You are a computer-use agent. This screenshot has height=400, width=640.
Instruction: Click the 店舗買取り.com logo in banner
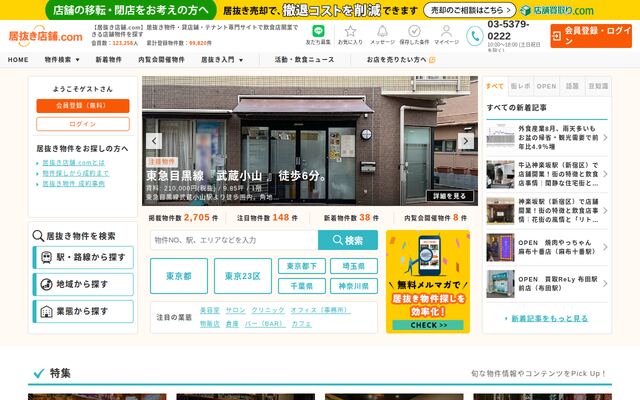coord(557,10)
